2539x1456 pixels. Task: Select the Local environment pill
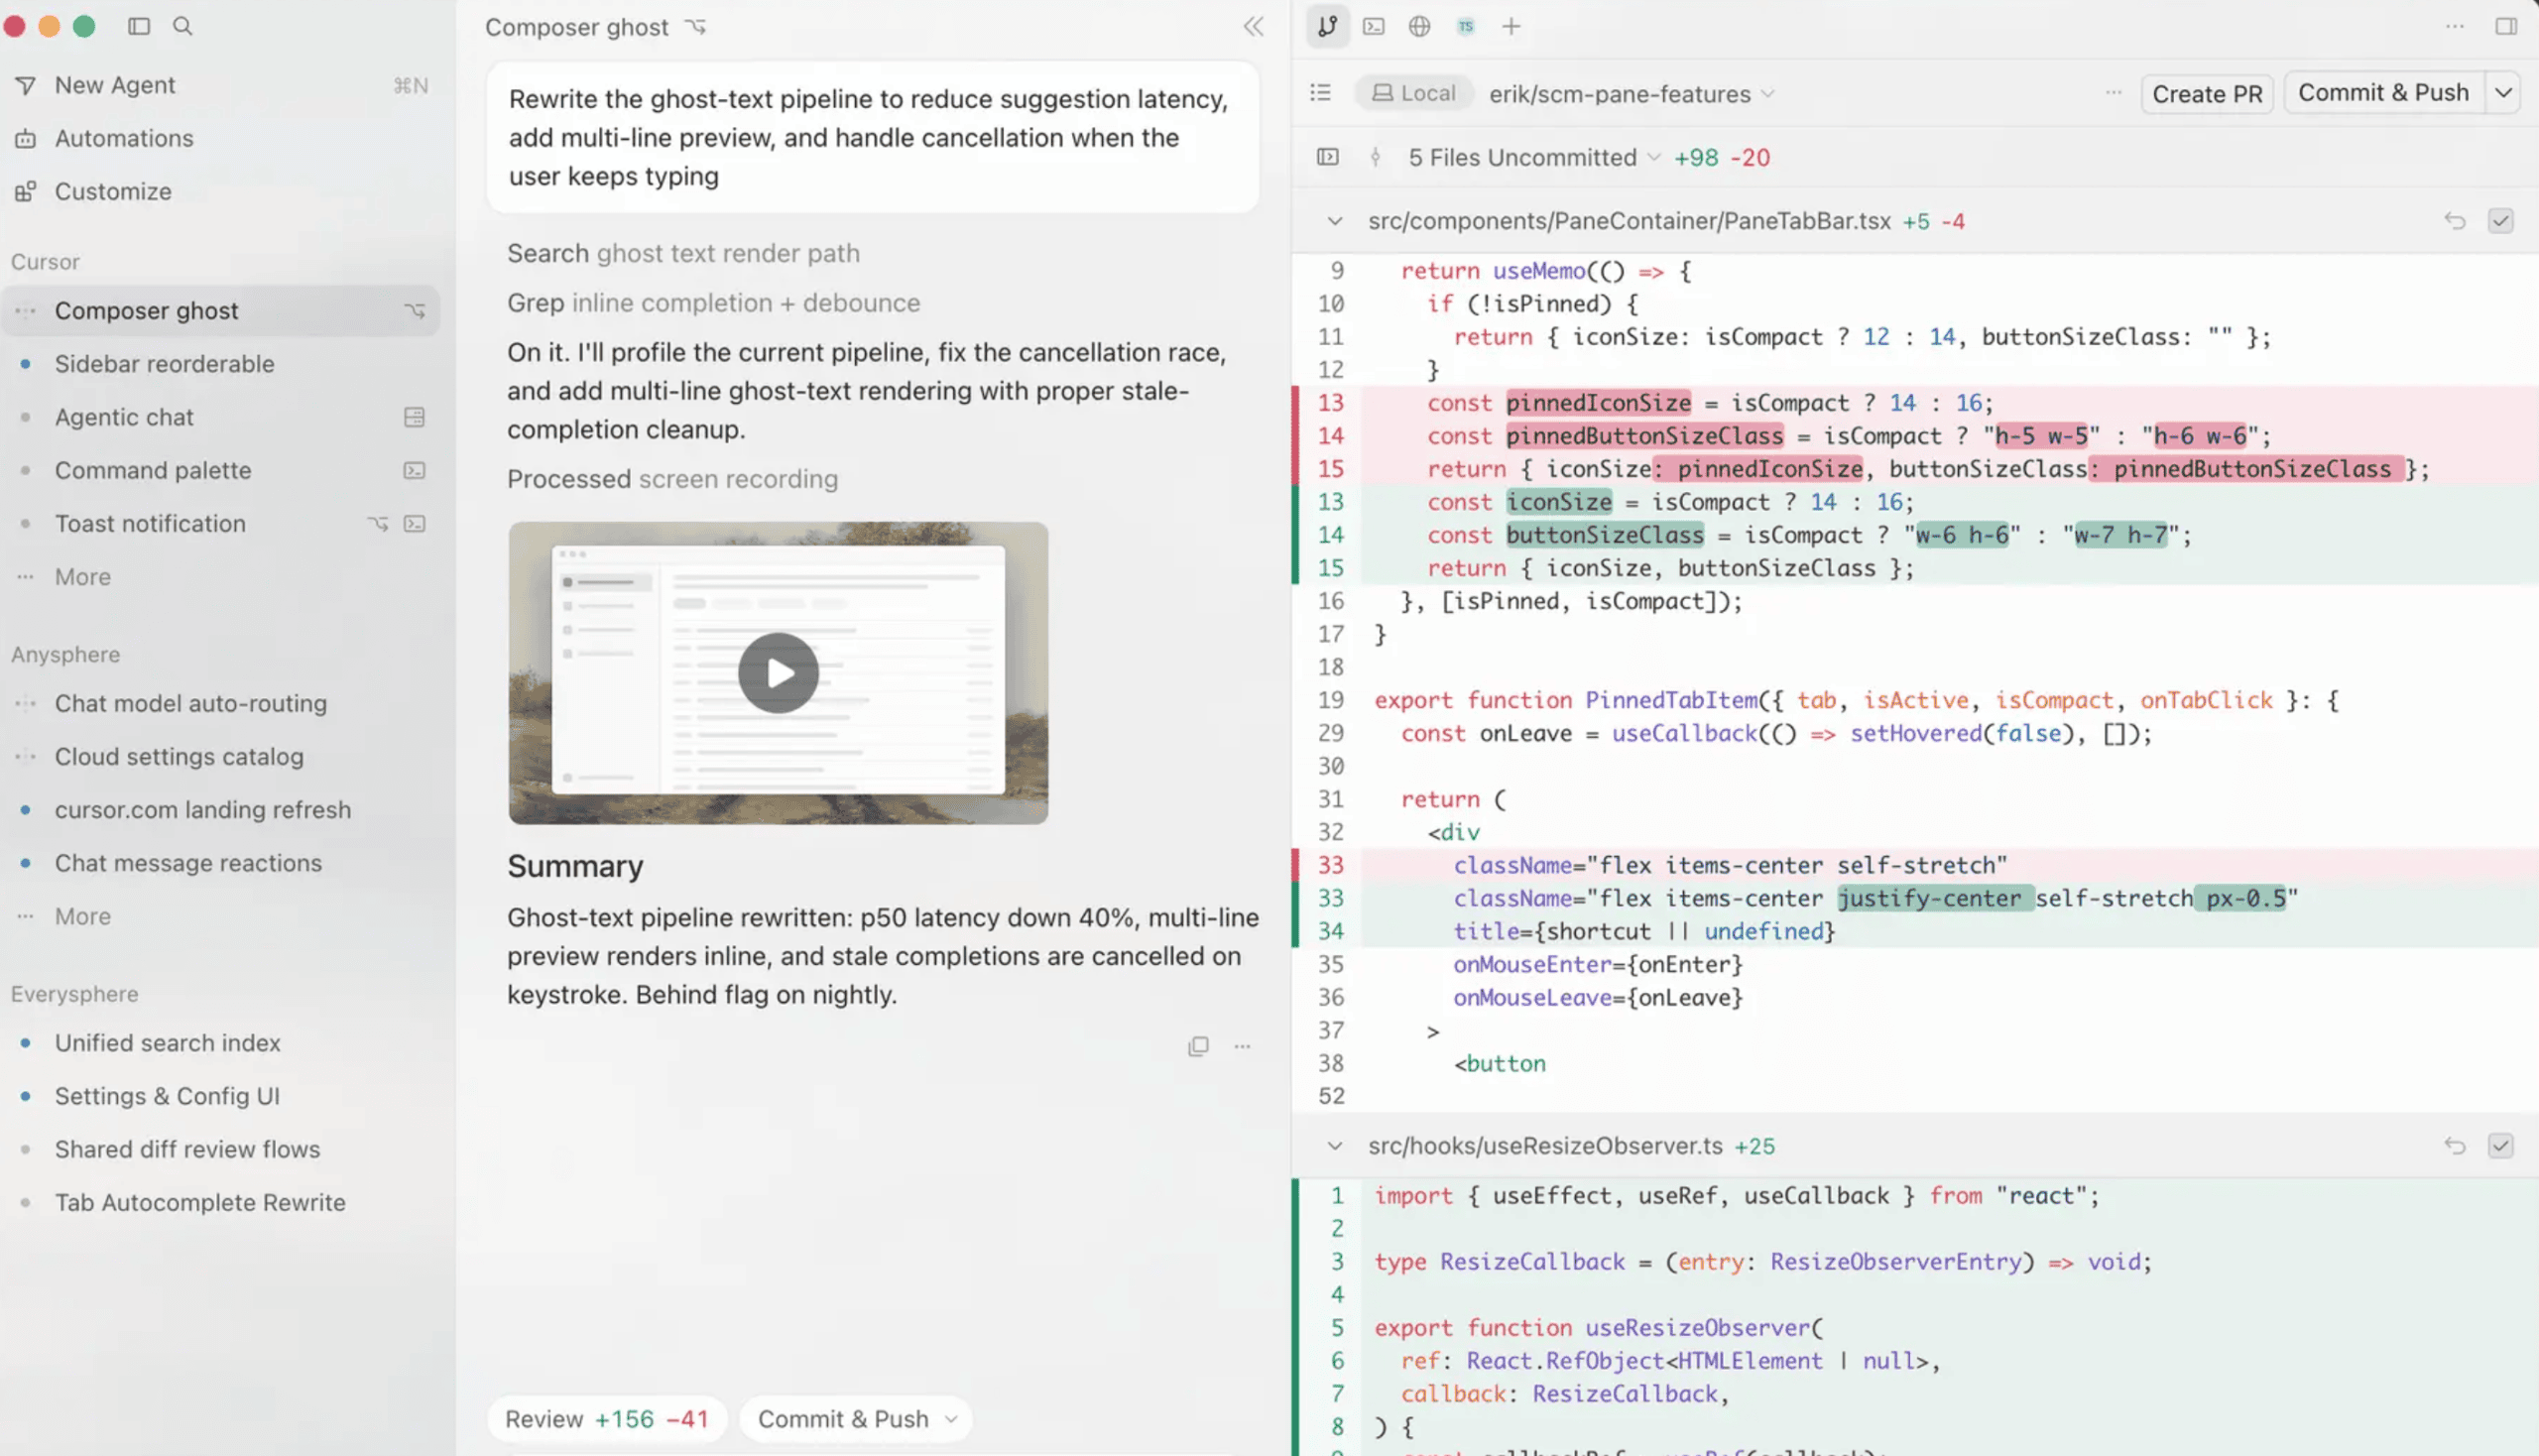click(1413, 93)
